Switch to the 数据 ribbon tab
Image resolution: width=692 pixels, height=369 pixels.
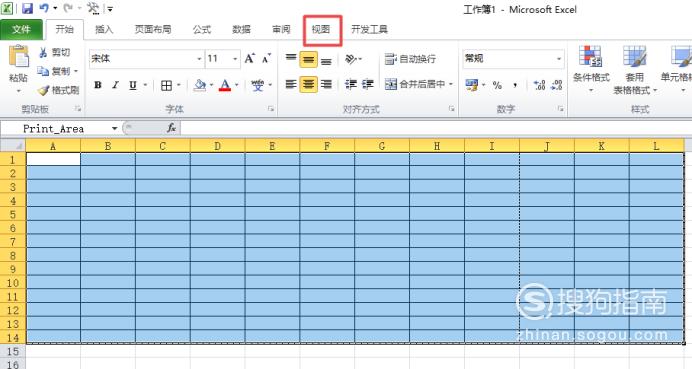tap(241, 30)
